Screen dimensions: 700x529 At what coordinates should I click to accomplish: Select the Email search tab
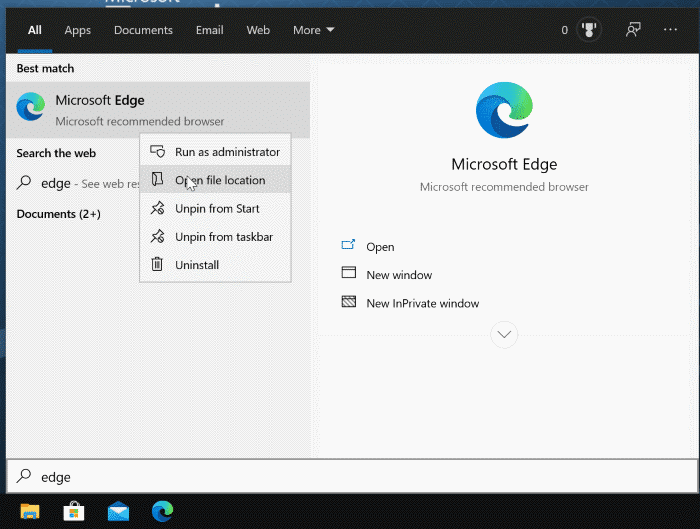[209, 30]
